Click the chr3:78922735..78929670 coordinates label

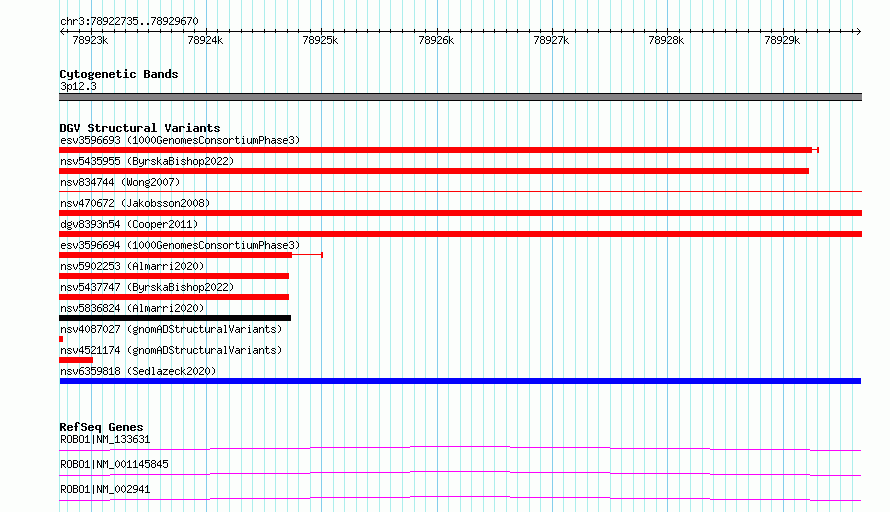[x=129, y=21]
